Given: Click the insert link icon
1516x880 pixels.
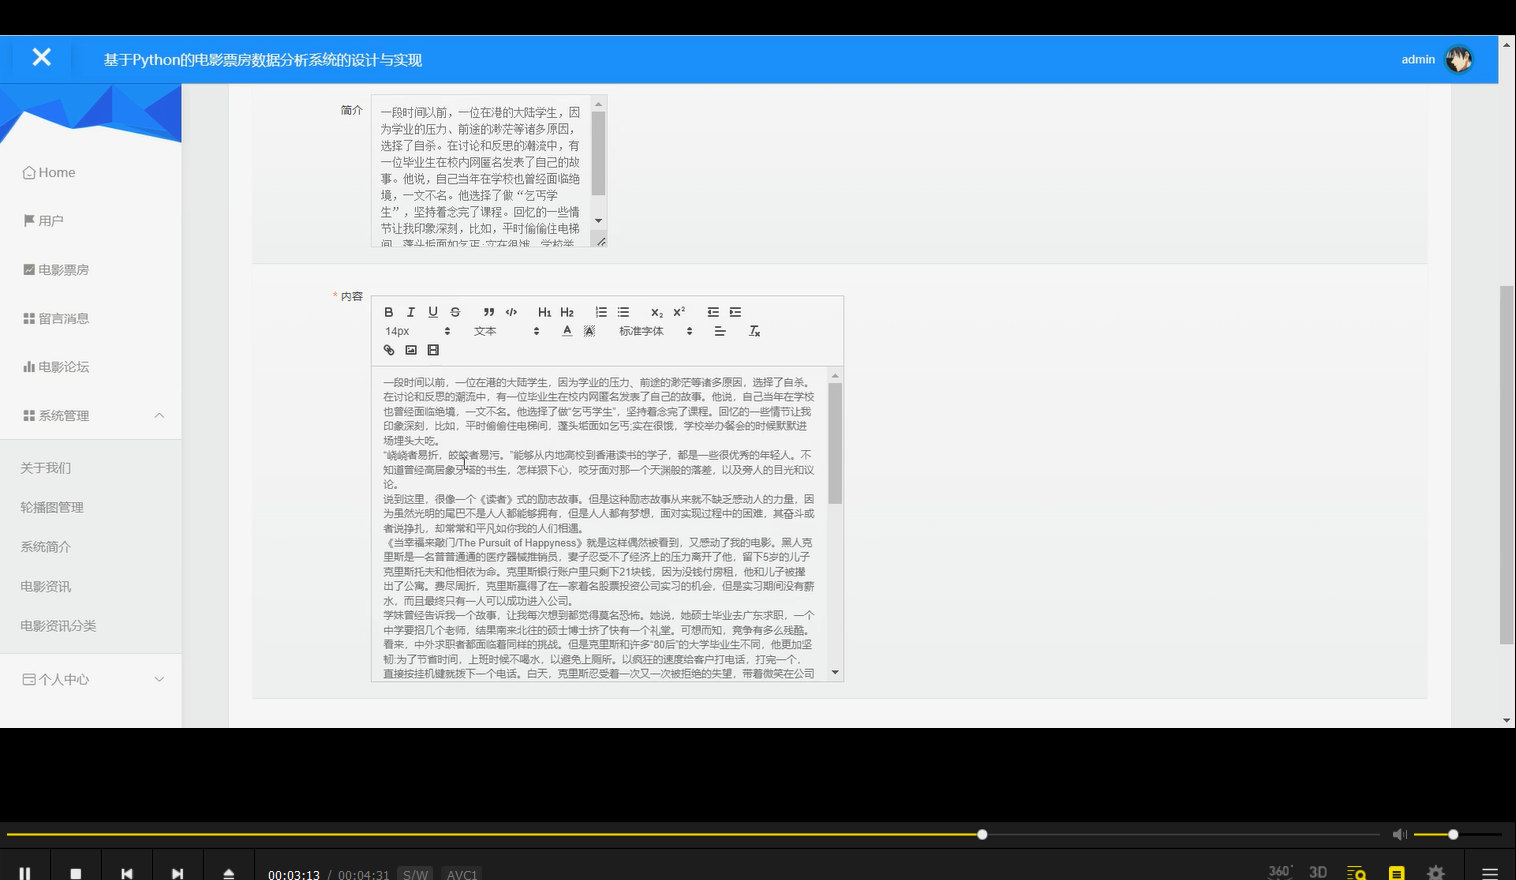Looking at the screenshot, I should (389, 350).
